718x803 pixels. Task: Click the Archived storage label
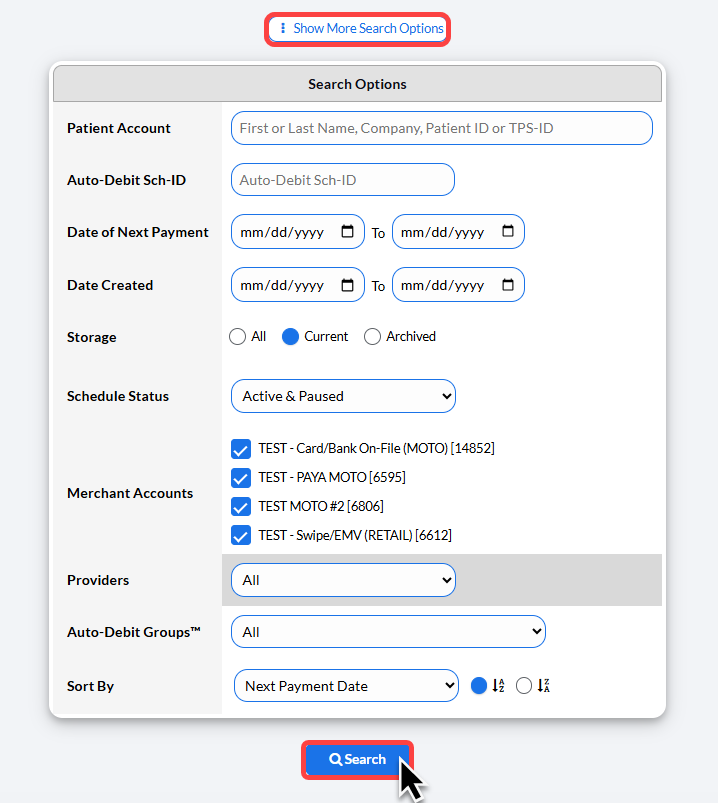click(411, 336)
